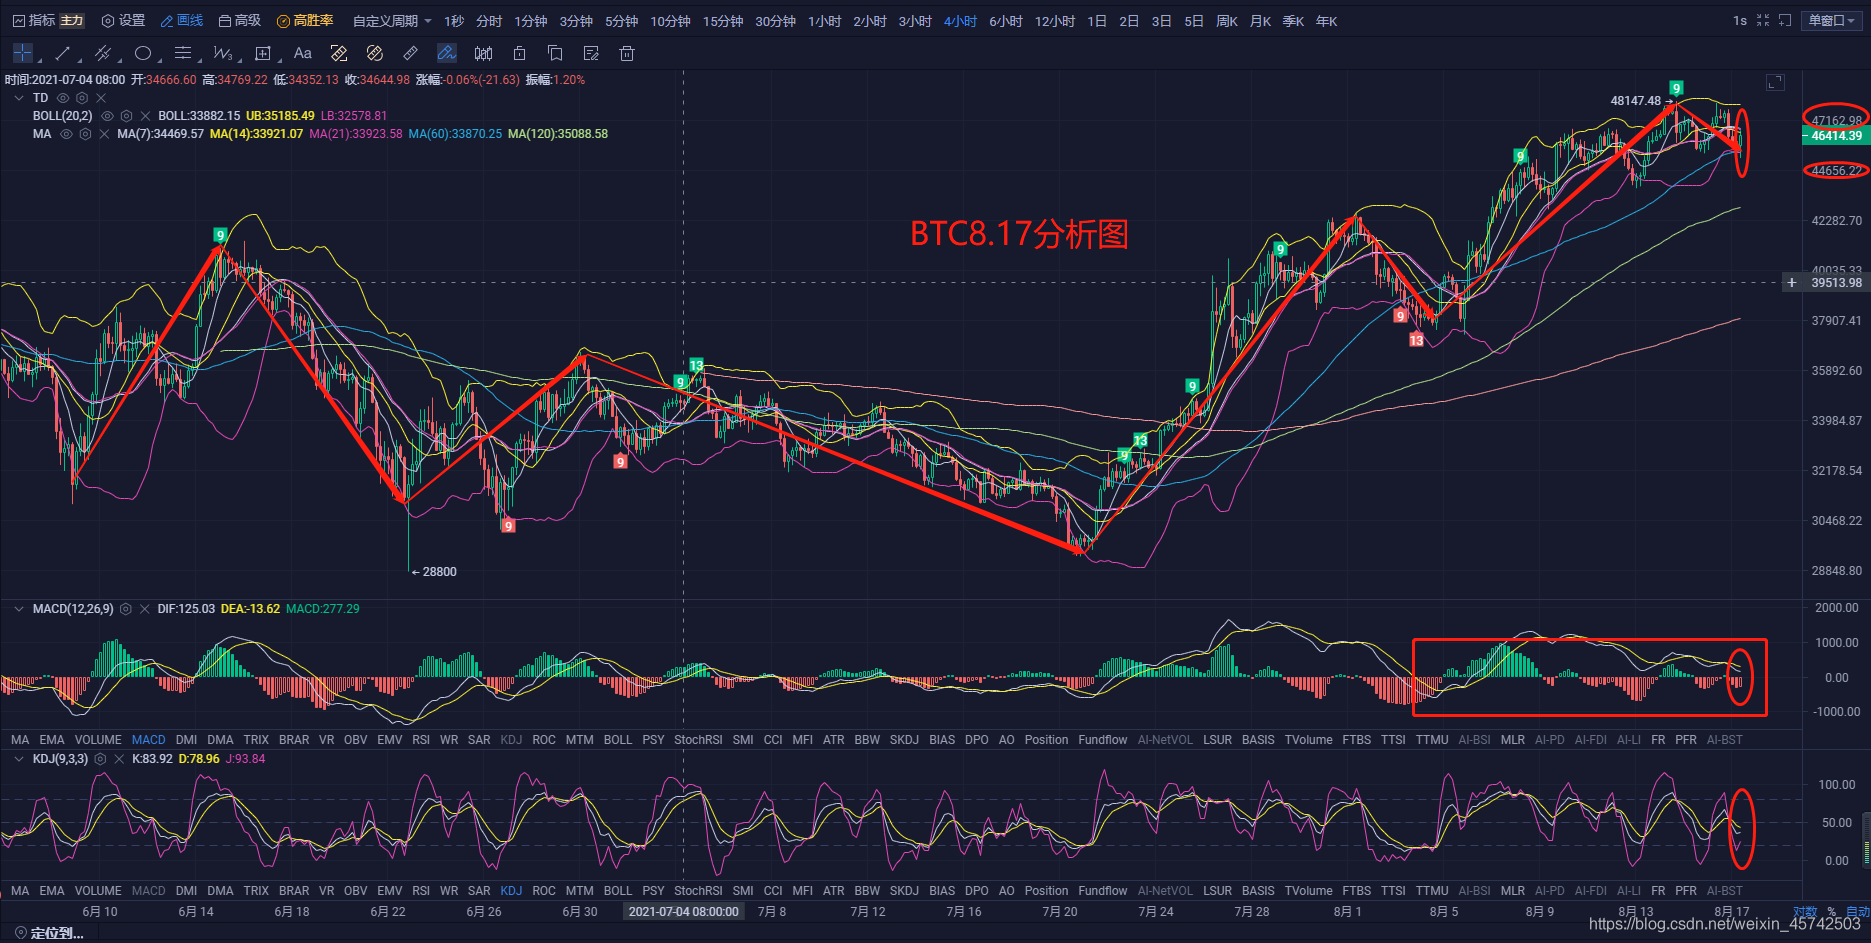Switch the upper sub-panel to RSI
Viewport: 1871px width, 943px height.
[x=421, y=740]
